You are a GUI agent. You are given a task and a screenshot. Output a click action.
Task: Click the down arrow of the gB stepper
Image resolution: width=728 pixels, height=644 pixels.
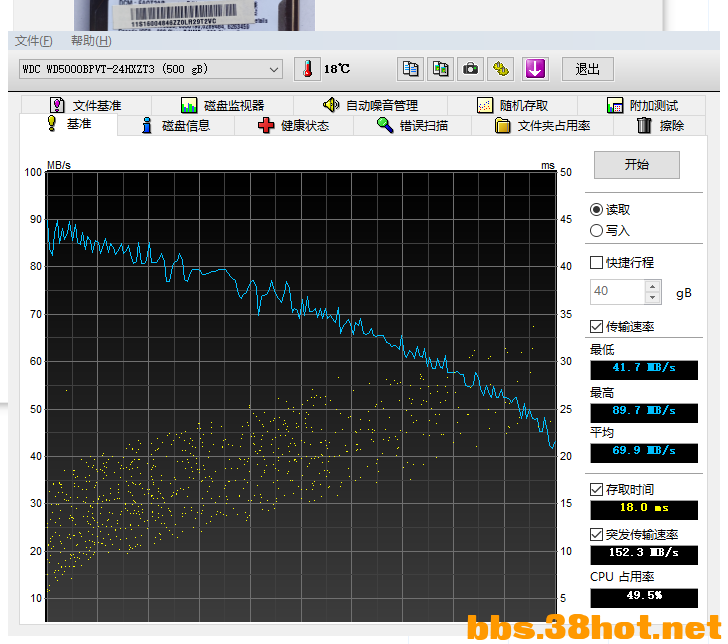pos(653,298)
